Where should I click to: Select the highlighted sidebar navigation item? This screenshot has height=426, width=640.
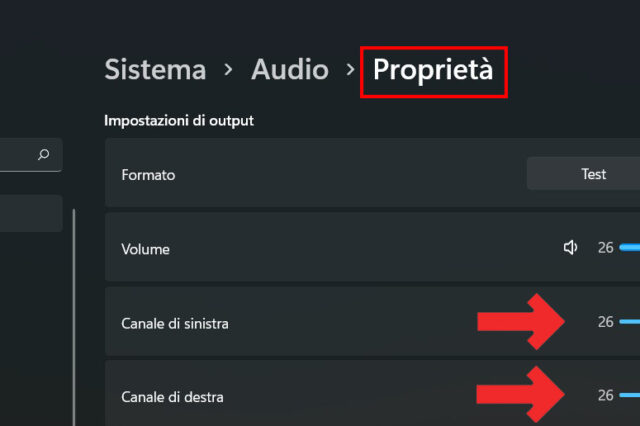(30, 213)
